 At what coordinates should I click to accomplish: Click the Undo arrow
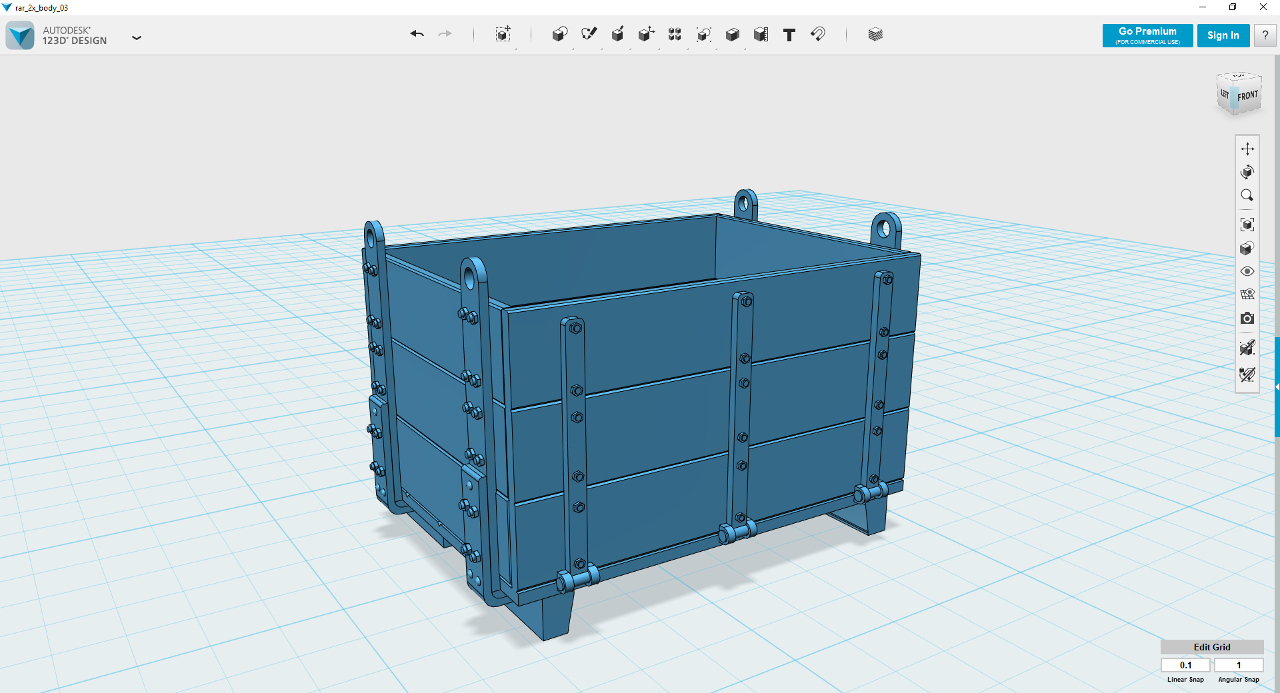pos(417,34)
